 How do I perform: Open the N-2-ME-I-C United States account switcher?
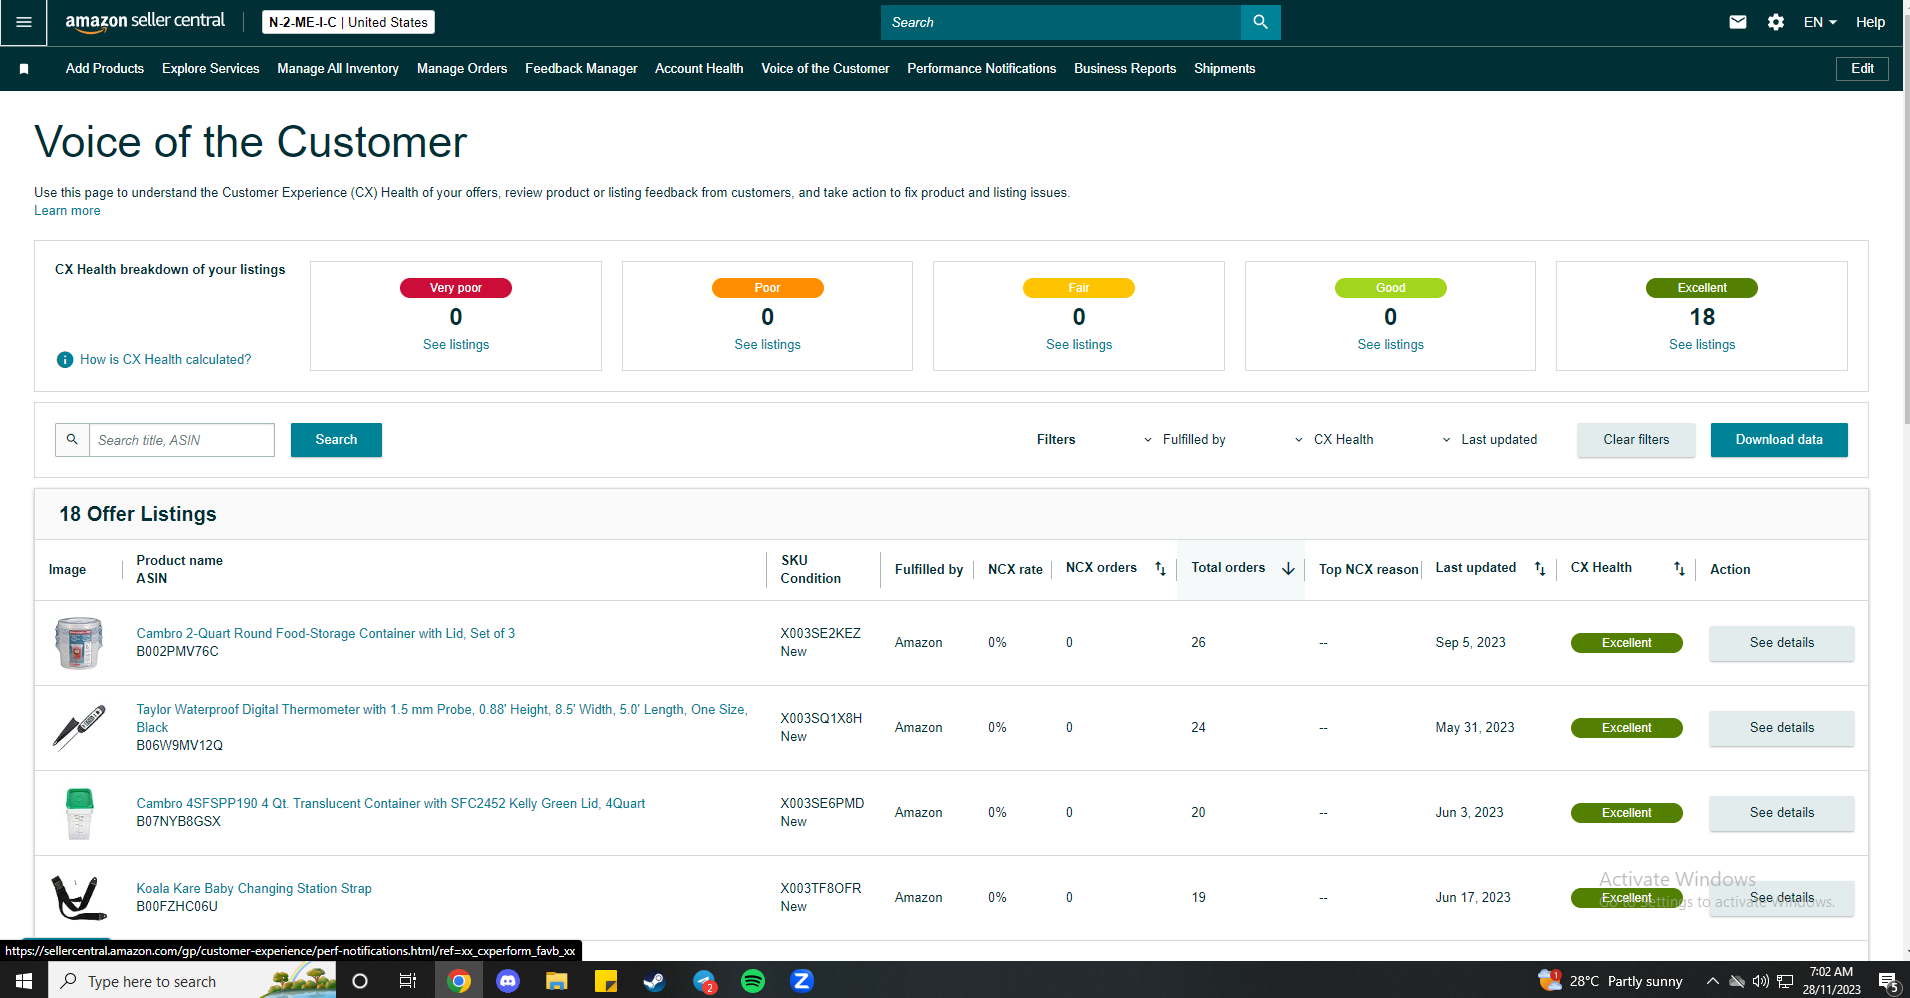348,22
